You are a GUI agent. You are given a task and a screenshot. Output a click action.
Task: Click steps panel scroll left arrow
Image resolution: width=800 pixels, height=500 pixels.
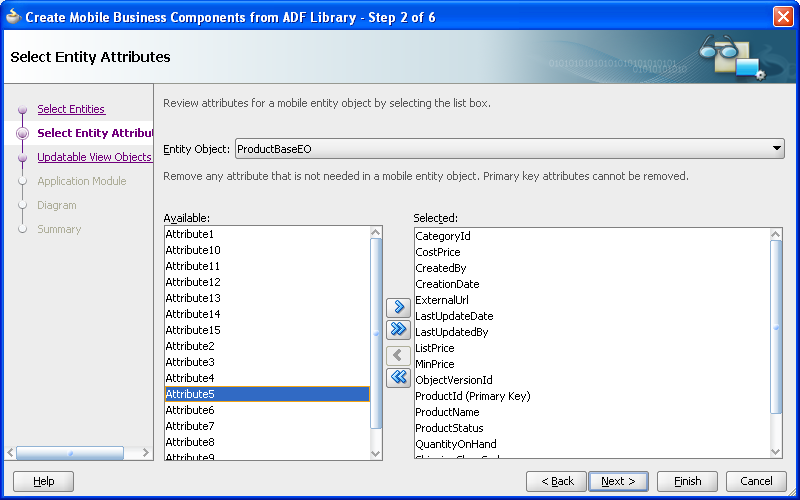[10, 453]
